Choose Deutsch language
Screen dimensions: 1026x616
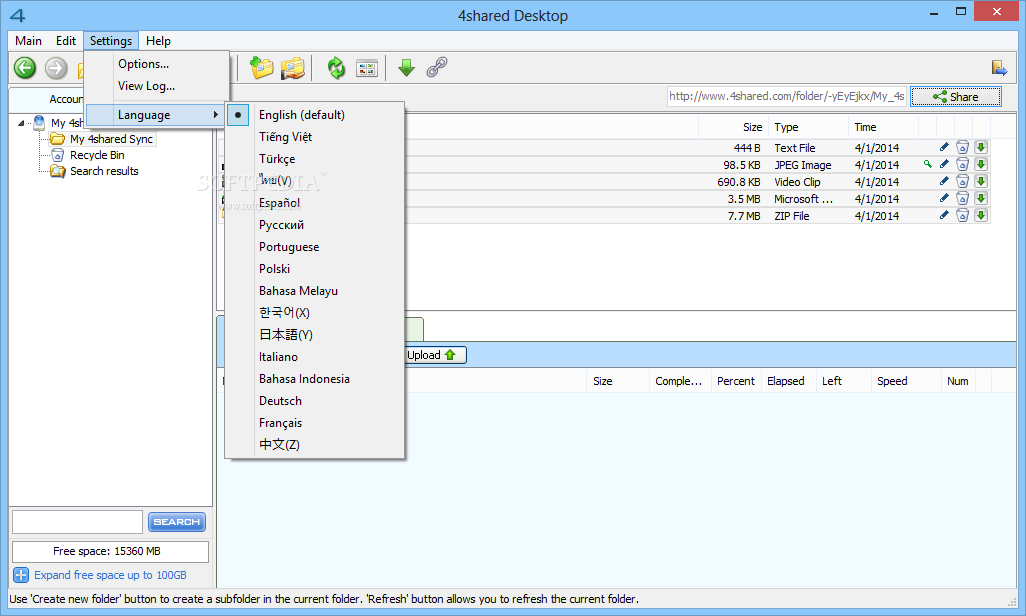tap(314, 401)
